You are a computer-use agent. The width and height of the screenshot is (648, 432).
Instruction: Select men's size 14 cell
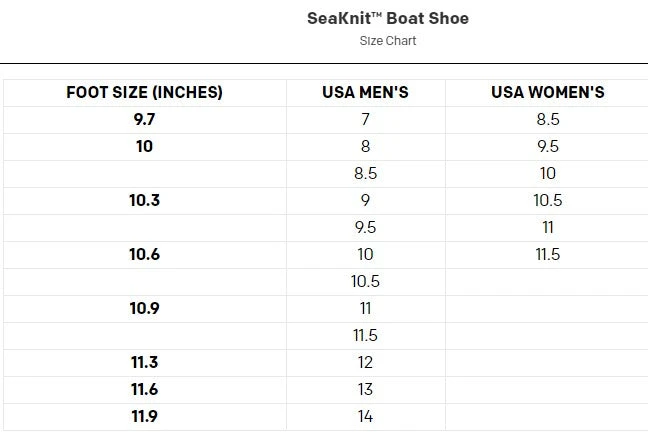[365, 416]
